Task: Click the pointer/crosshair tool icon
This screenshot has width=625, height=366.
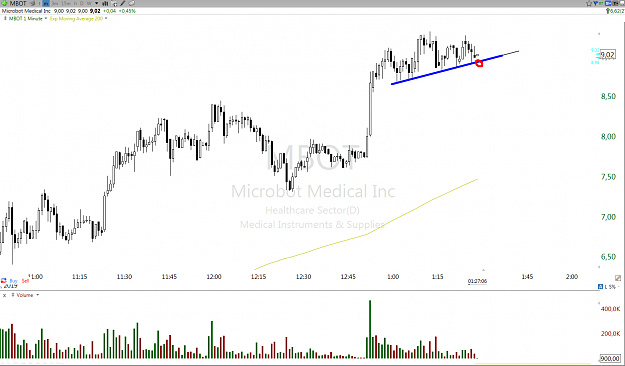Action: (114, 4)
